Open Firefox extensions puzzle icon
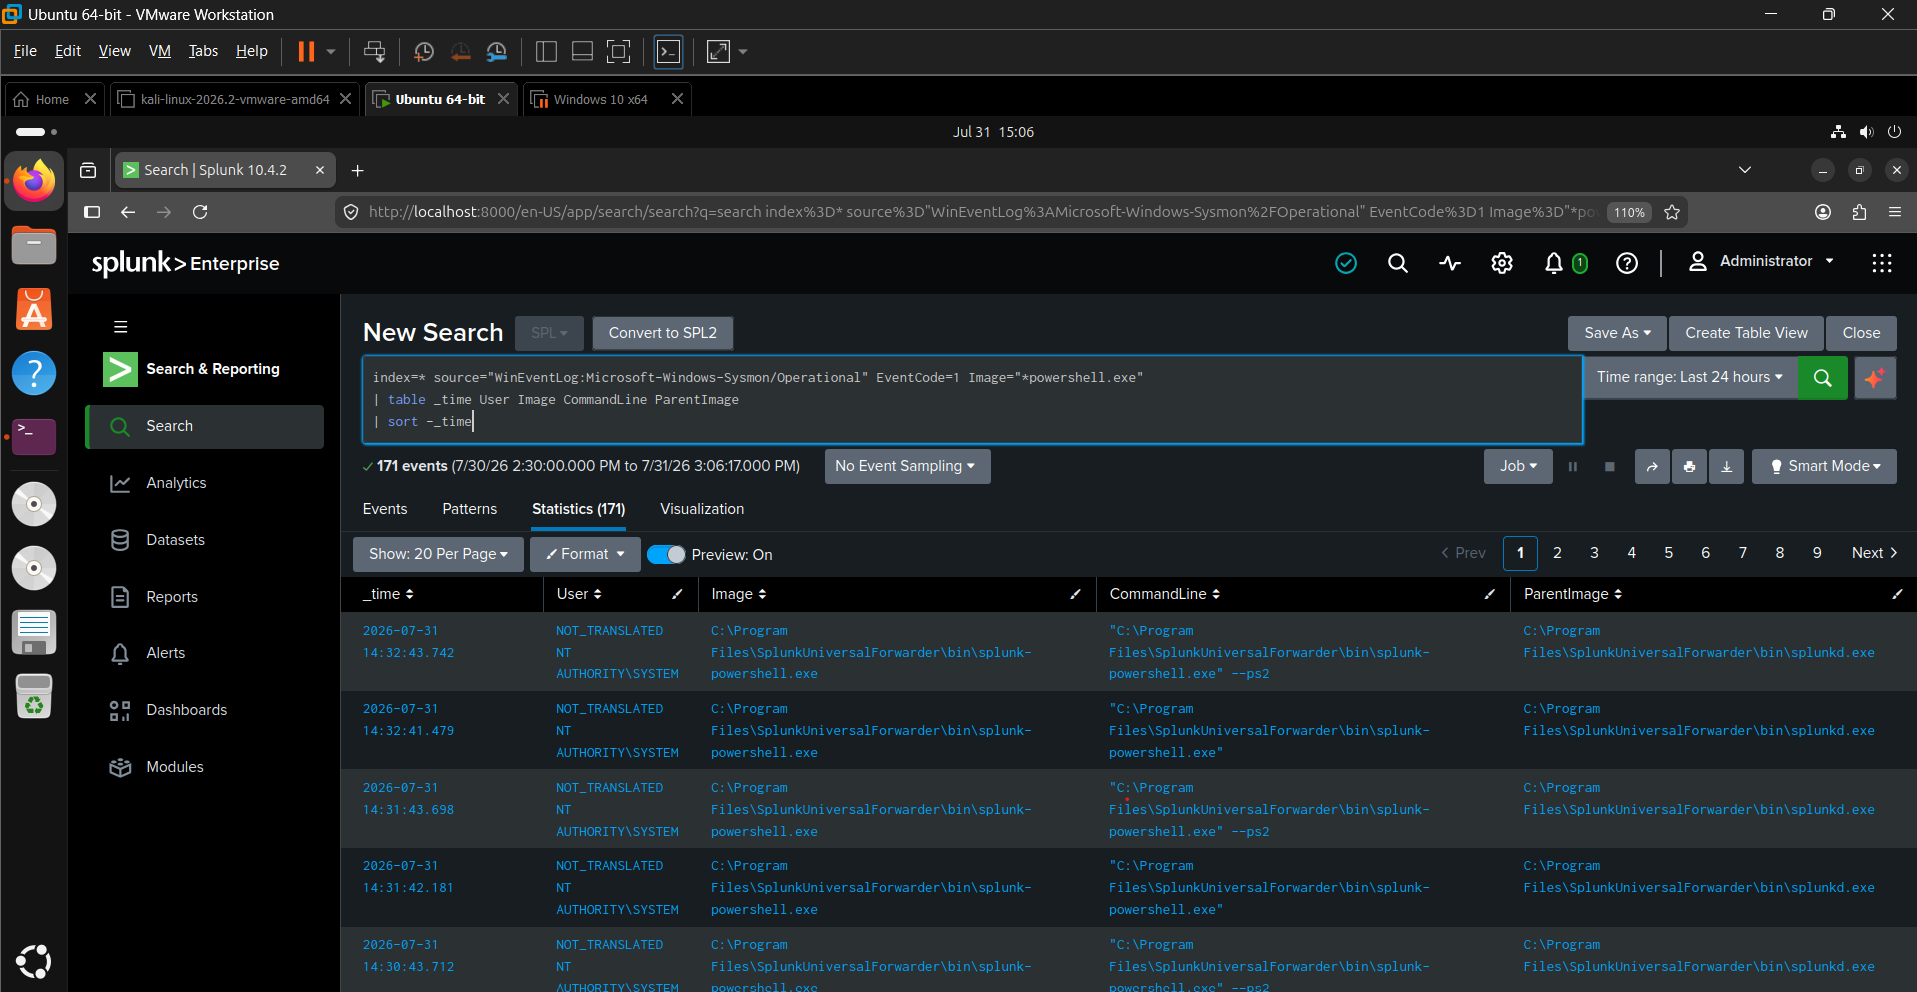 click(1859, 212)
